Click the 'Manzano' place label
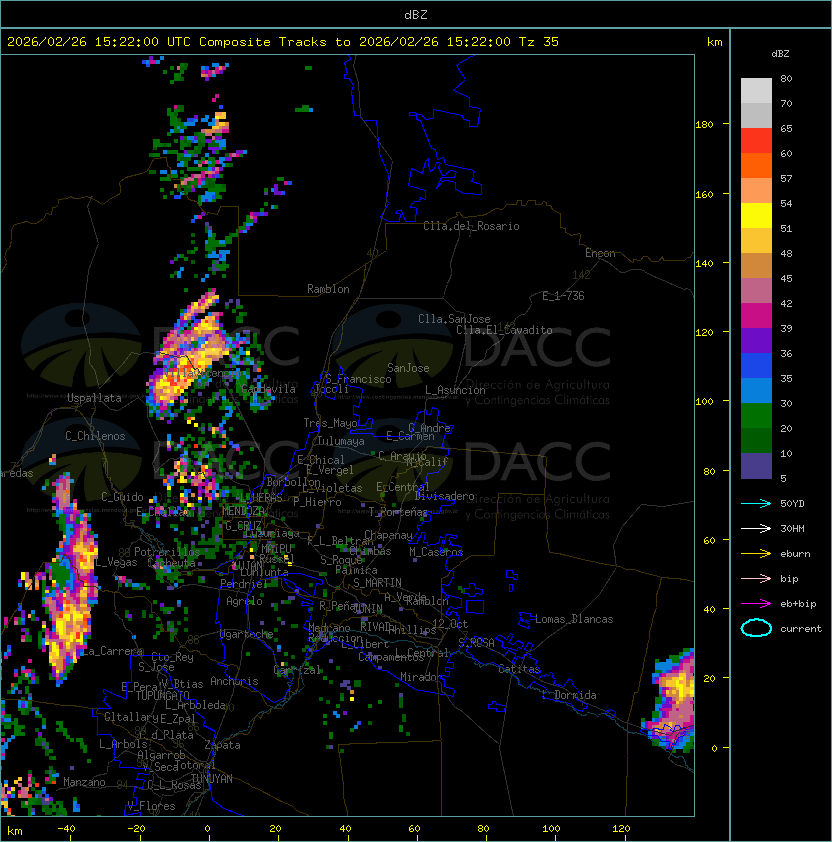 pyautogui.click(x=84, y=782)
